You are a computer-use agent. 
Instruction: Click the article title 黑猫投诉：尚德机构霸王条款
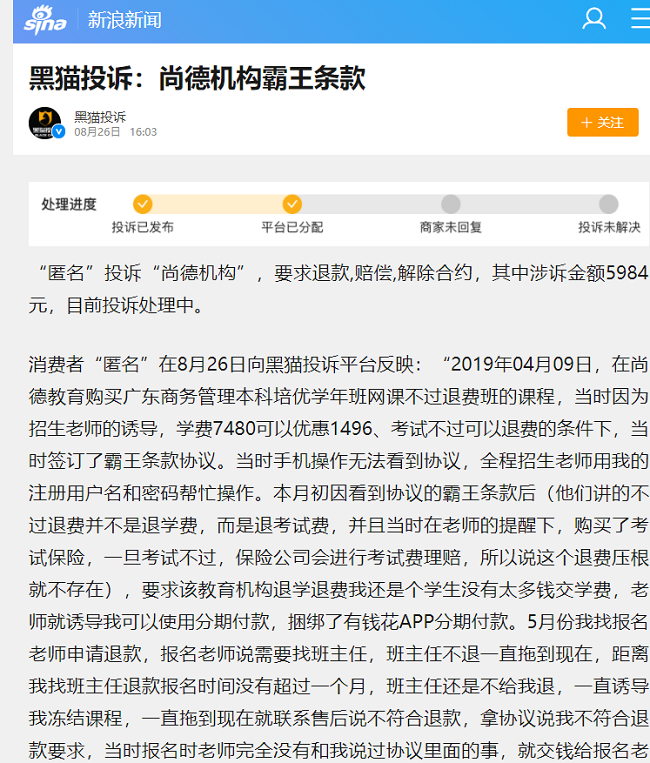(198, 78)
